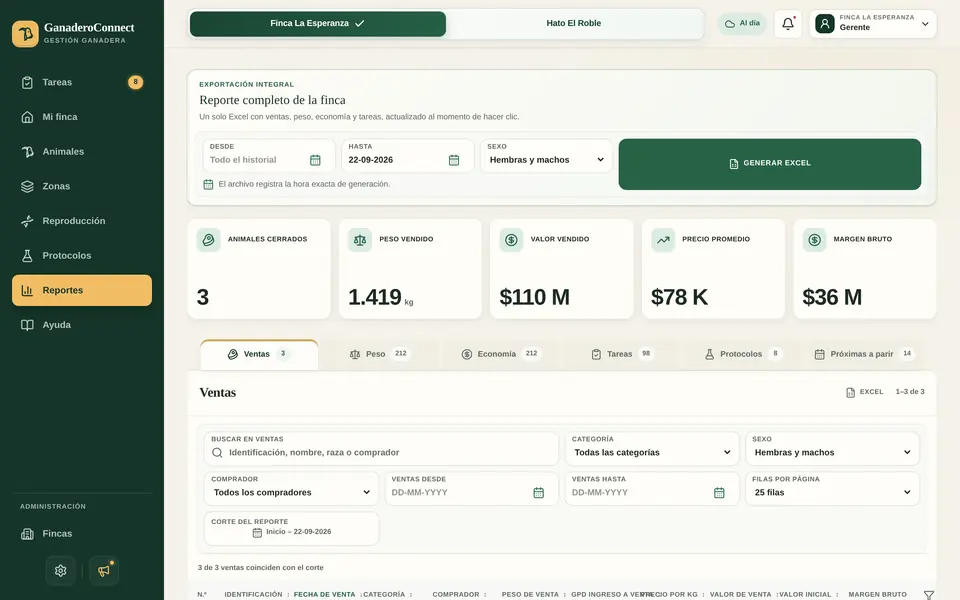This screenshot has width=960, height=600.
Task: Switch to Hato El Roble farm
Action: coord(574,24)
